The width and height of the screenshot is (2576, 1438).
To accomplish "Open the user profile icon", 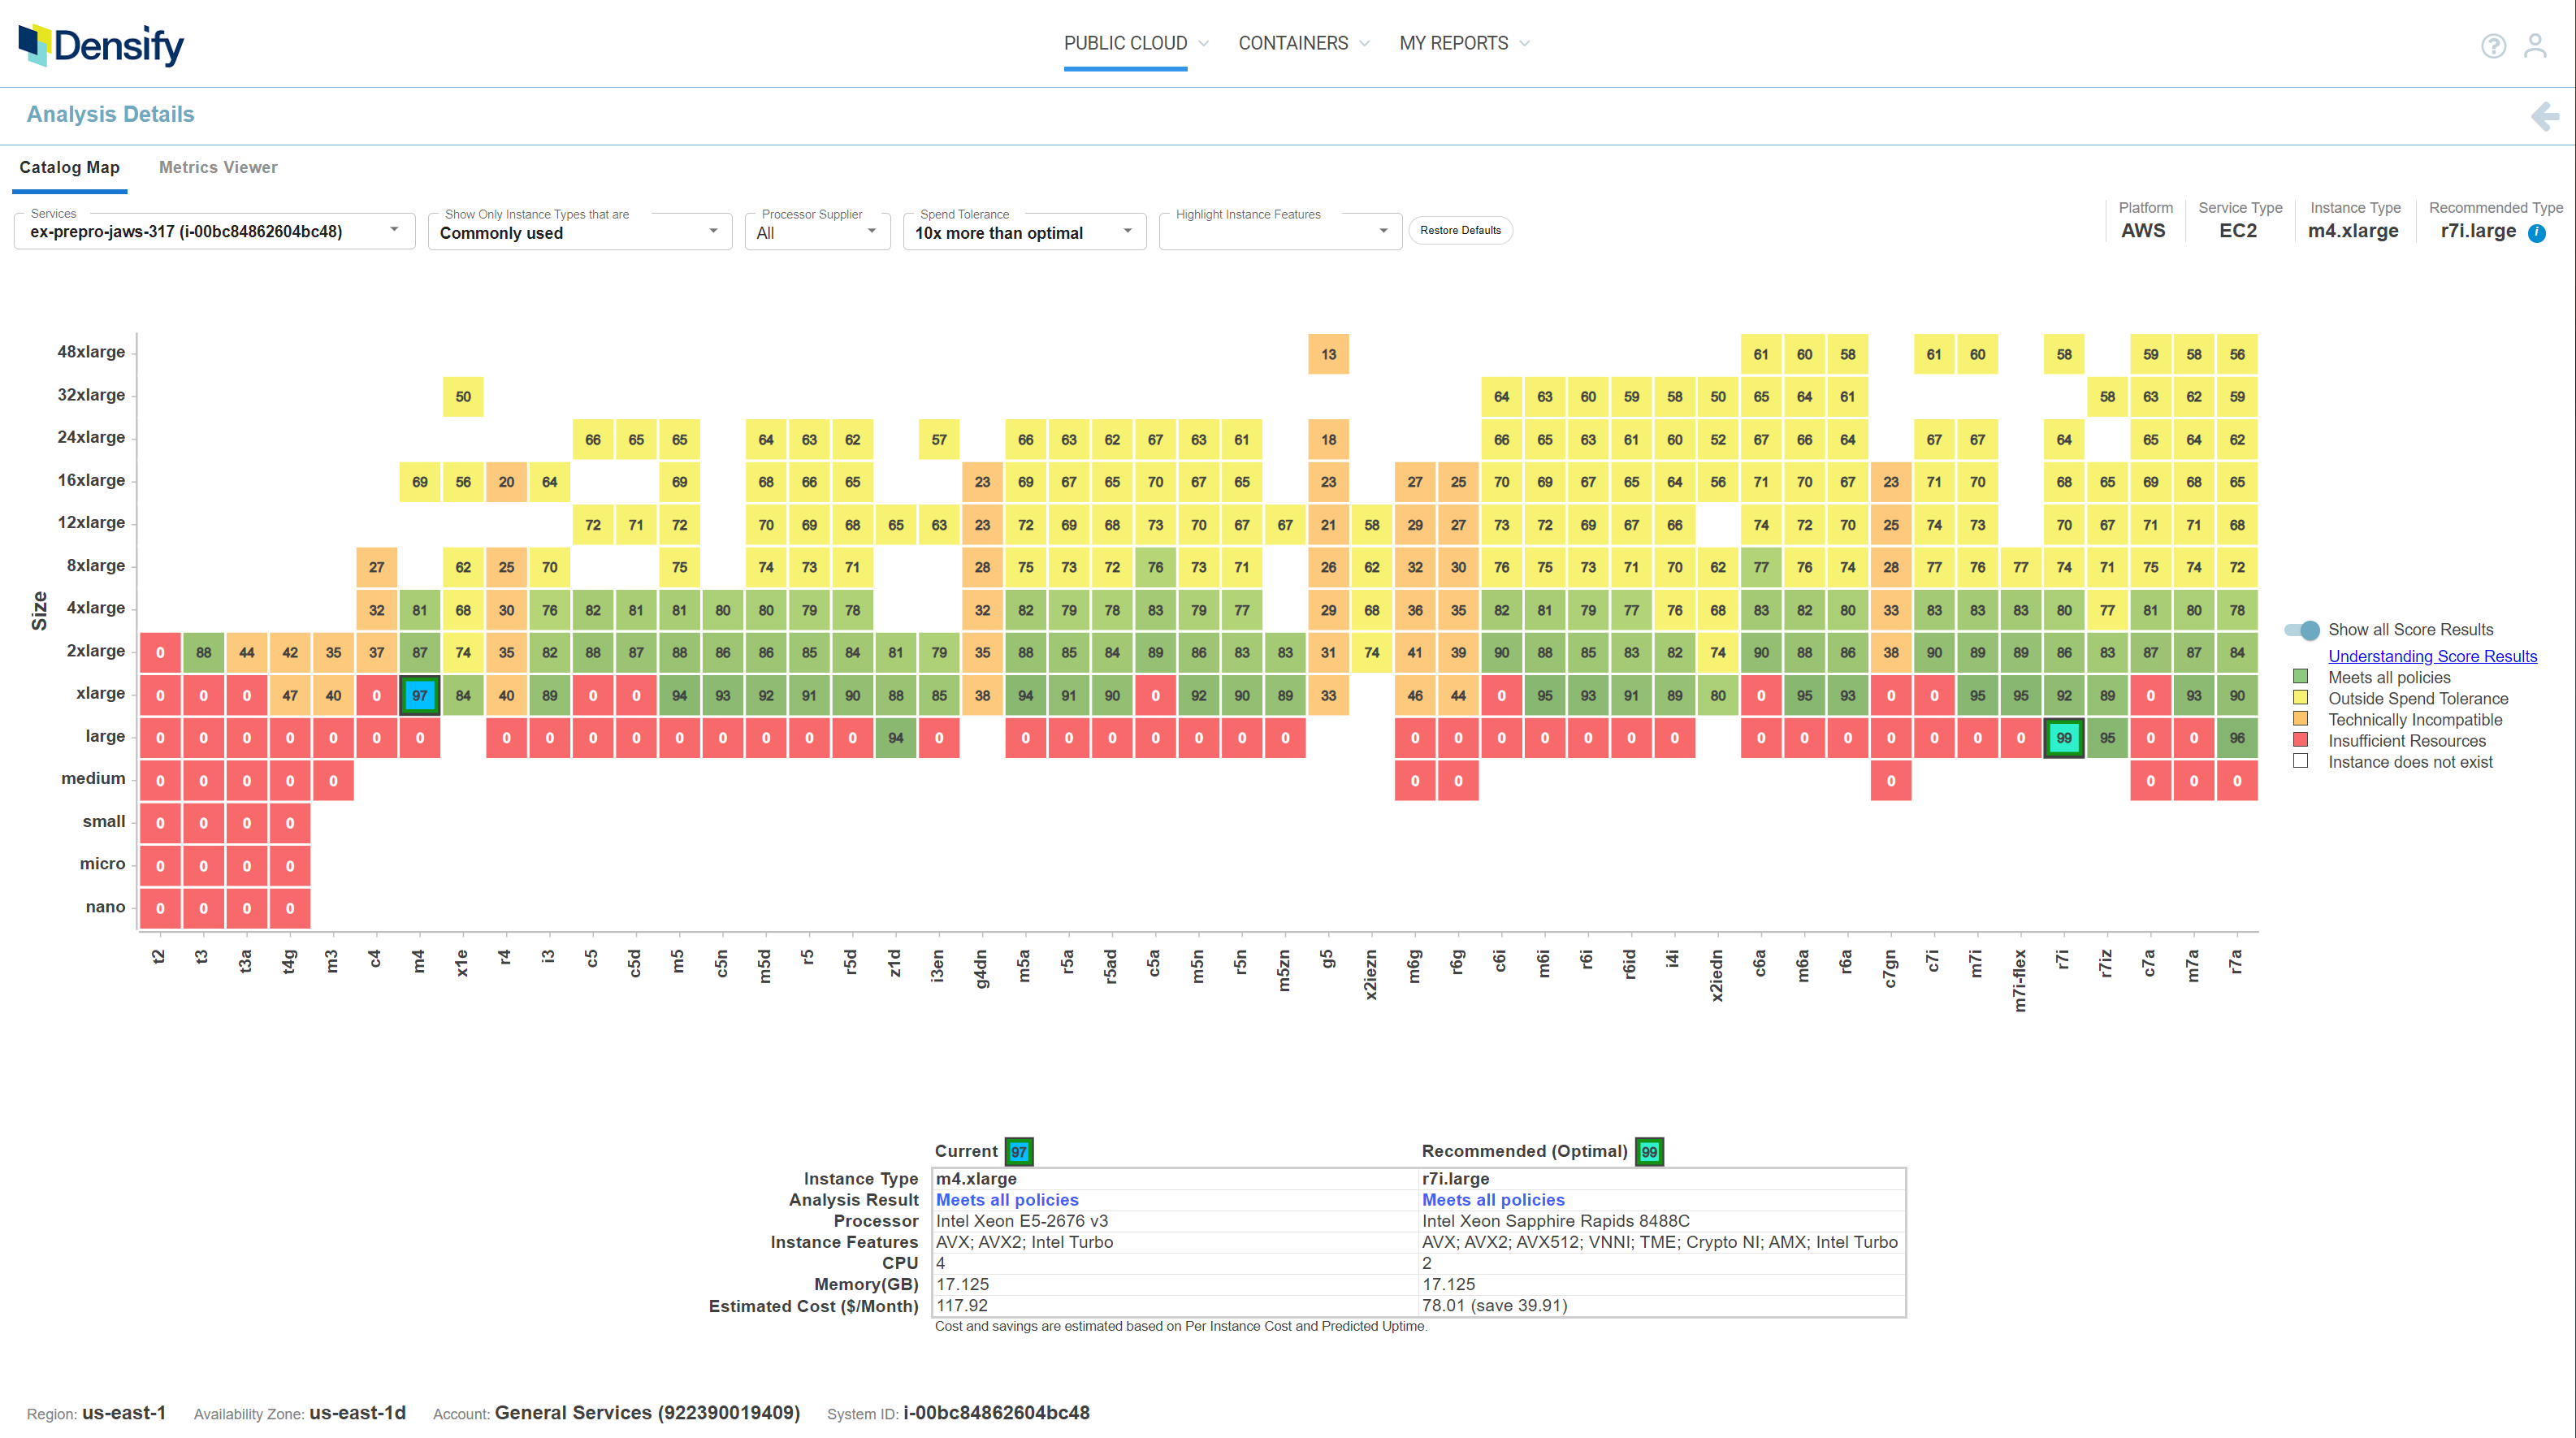I will click(2536, 46).
